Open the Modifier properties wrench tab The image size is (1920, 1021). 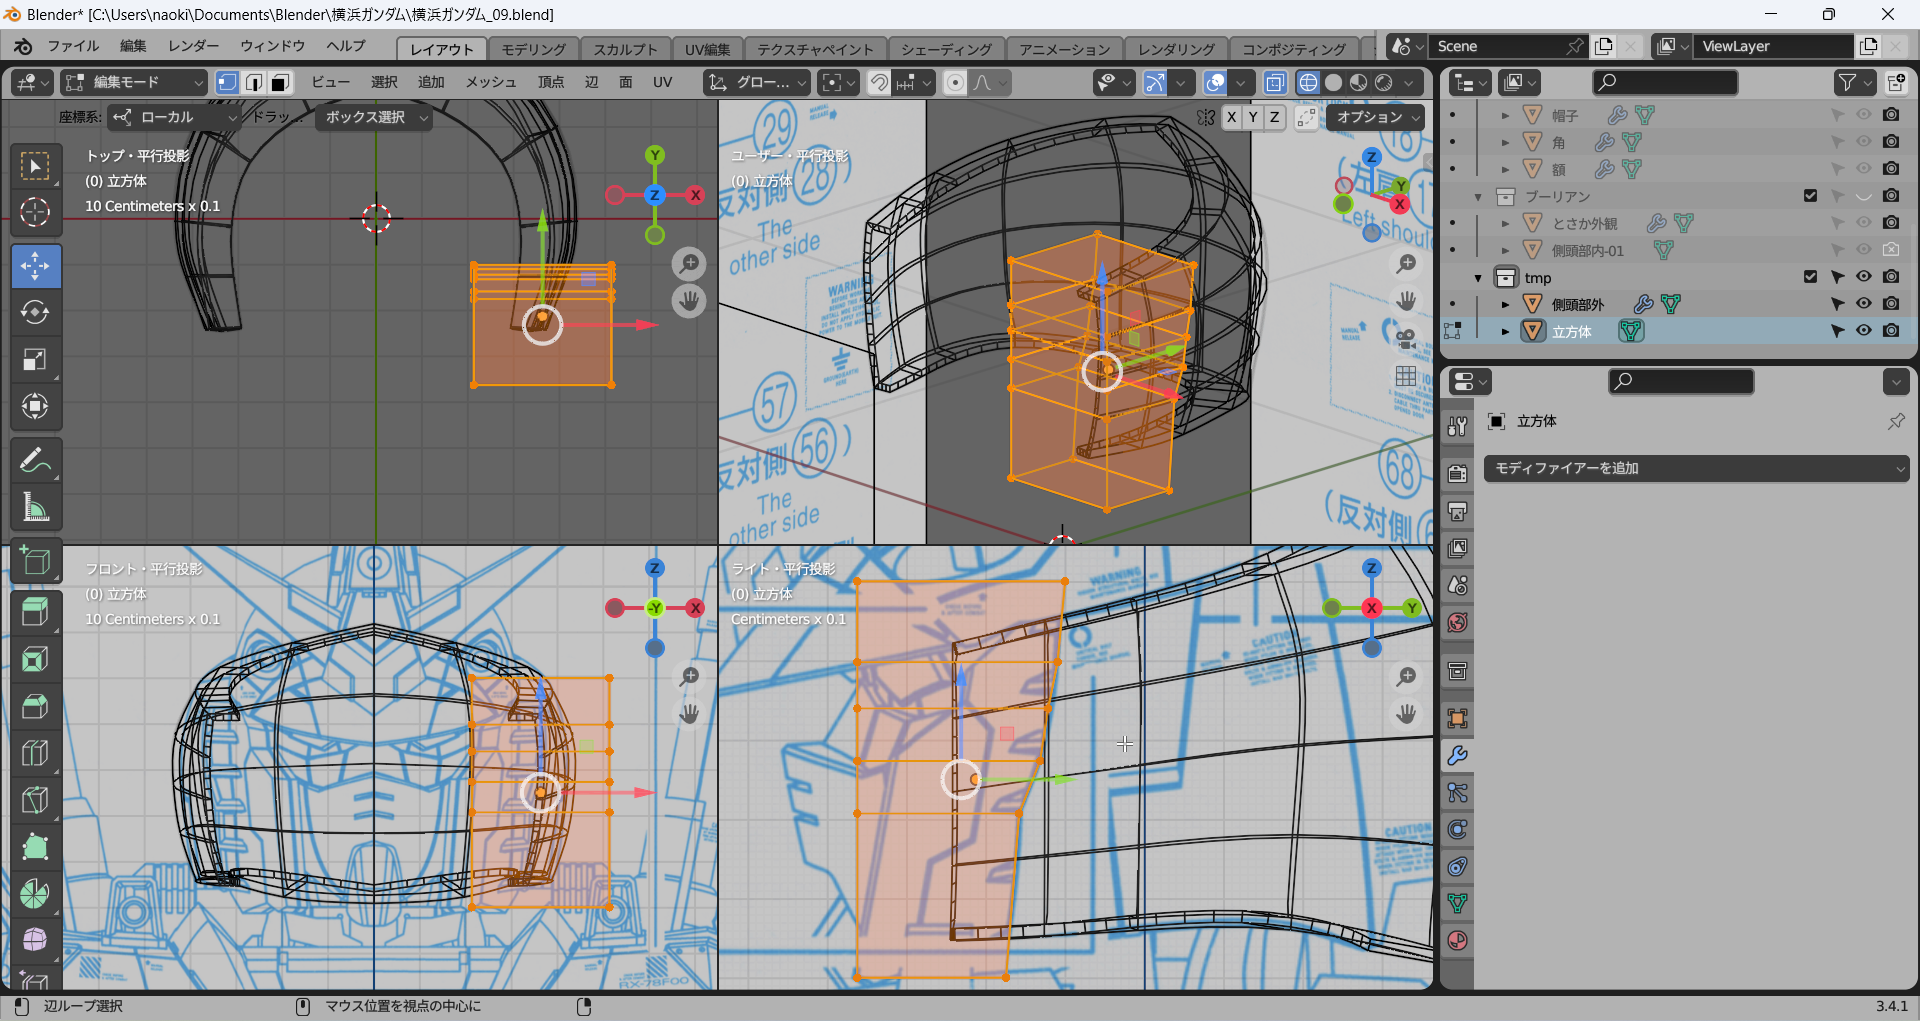click(1457, 756)
